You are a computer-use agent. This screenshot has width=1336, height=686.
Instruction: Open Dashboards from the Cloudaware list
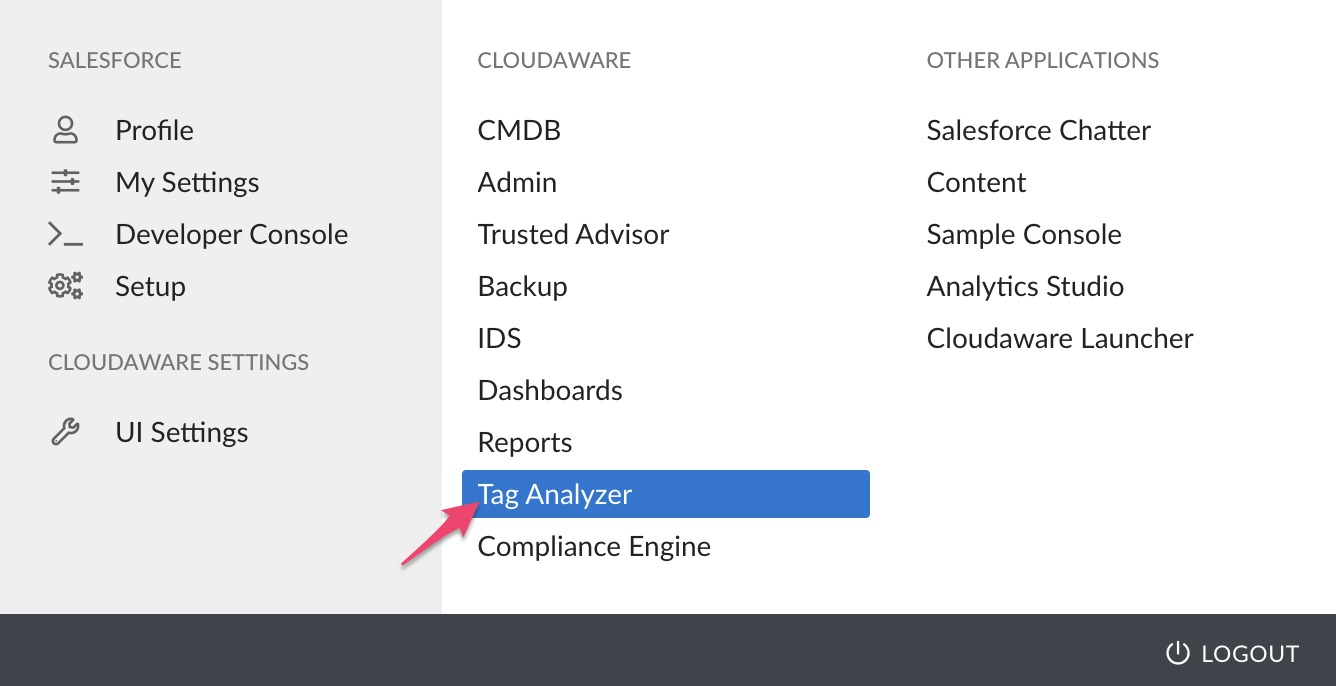click(x=550, y=390)
